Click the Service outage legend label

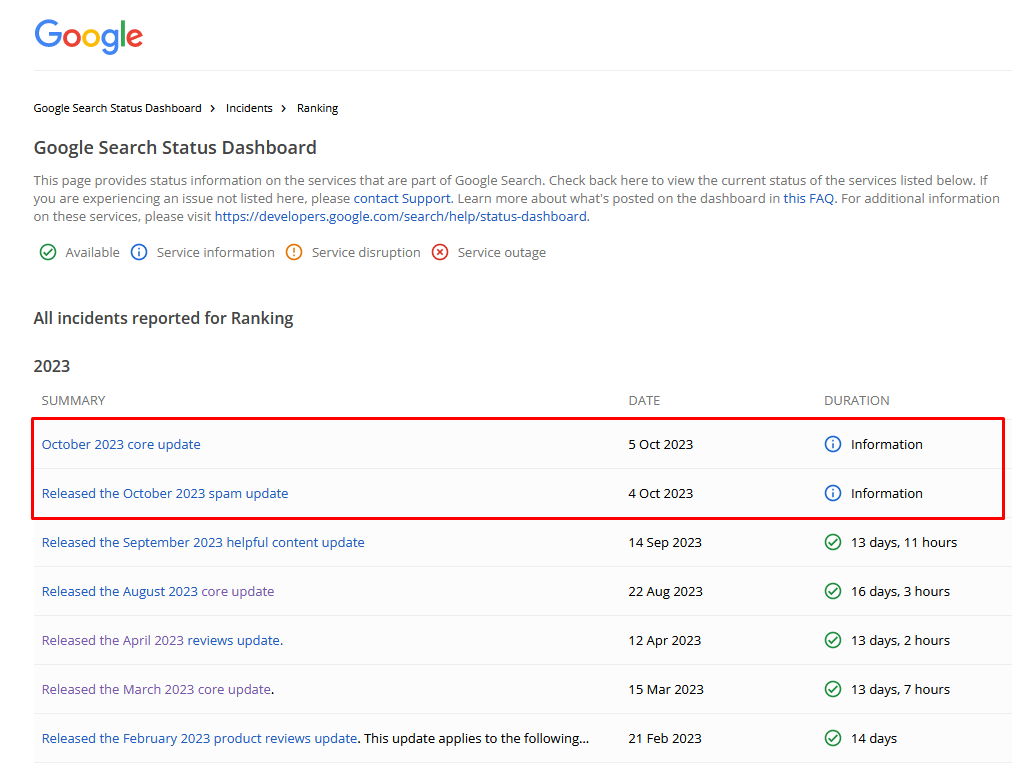point(502,252)
